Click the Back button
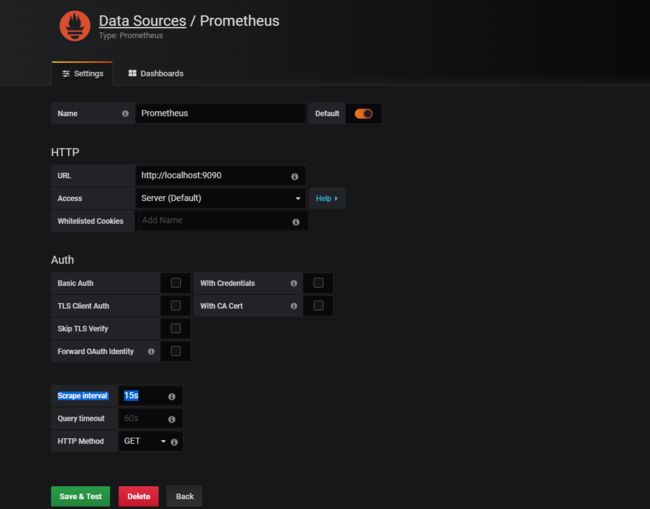The width and height of the screenshot is (650, 509). tap(184, 497)
